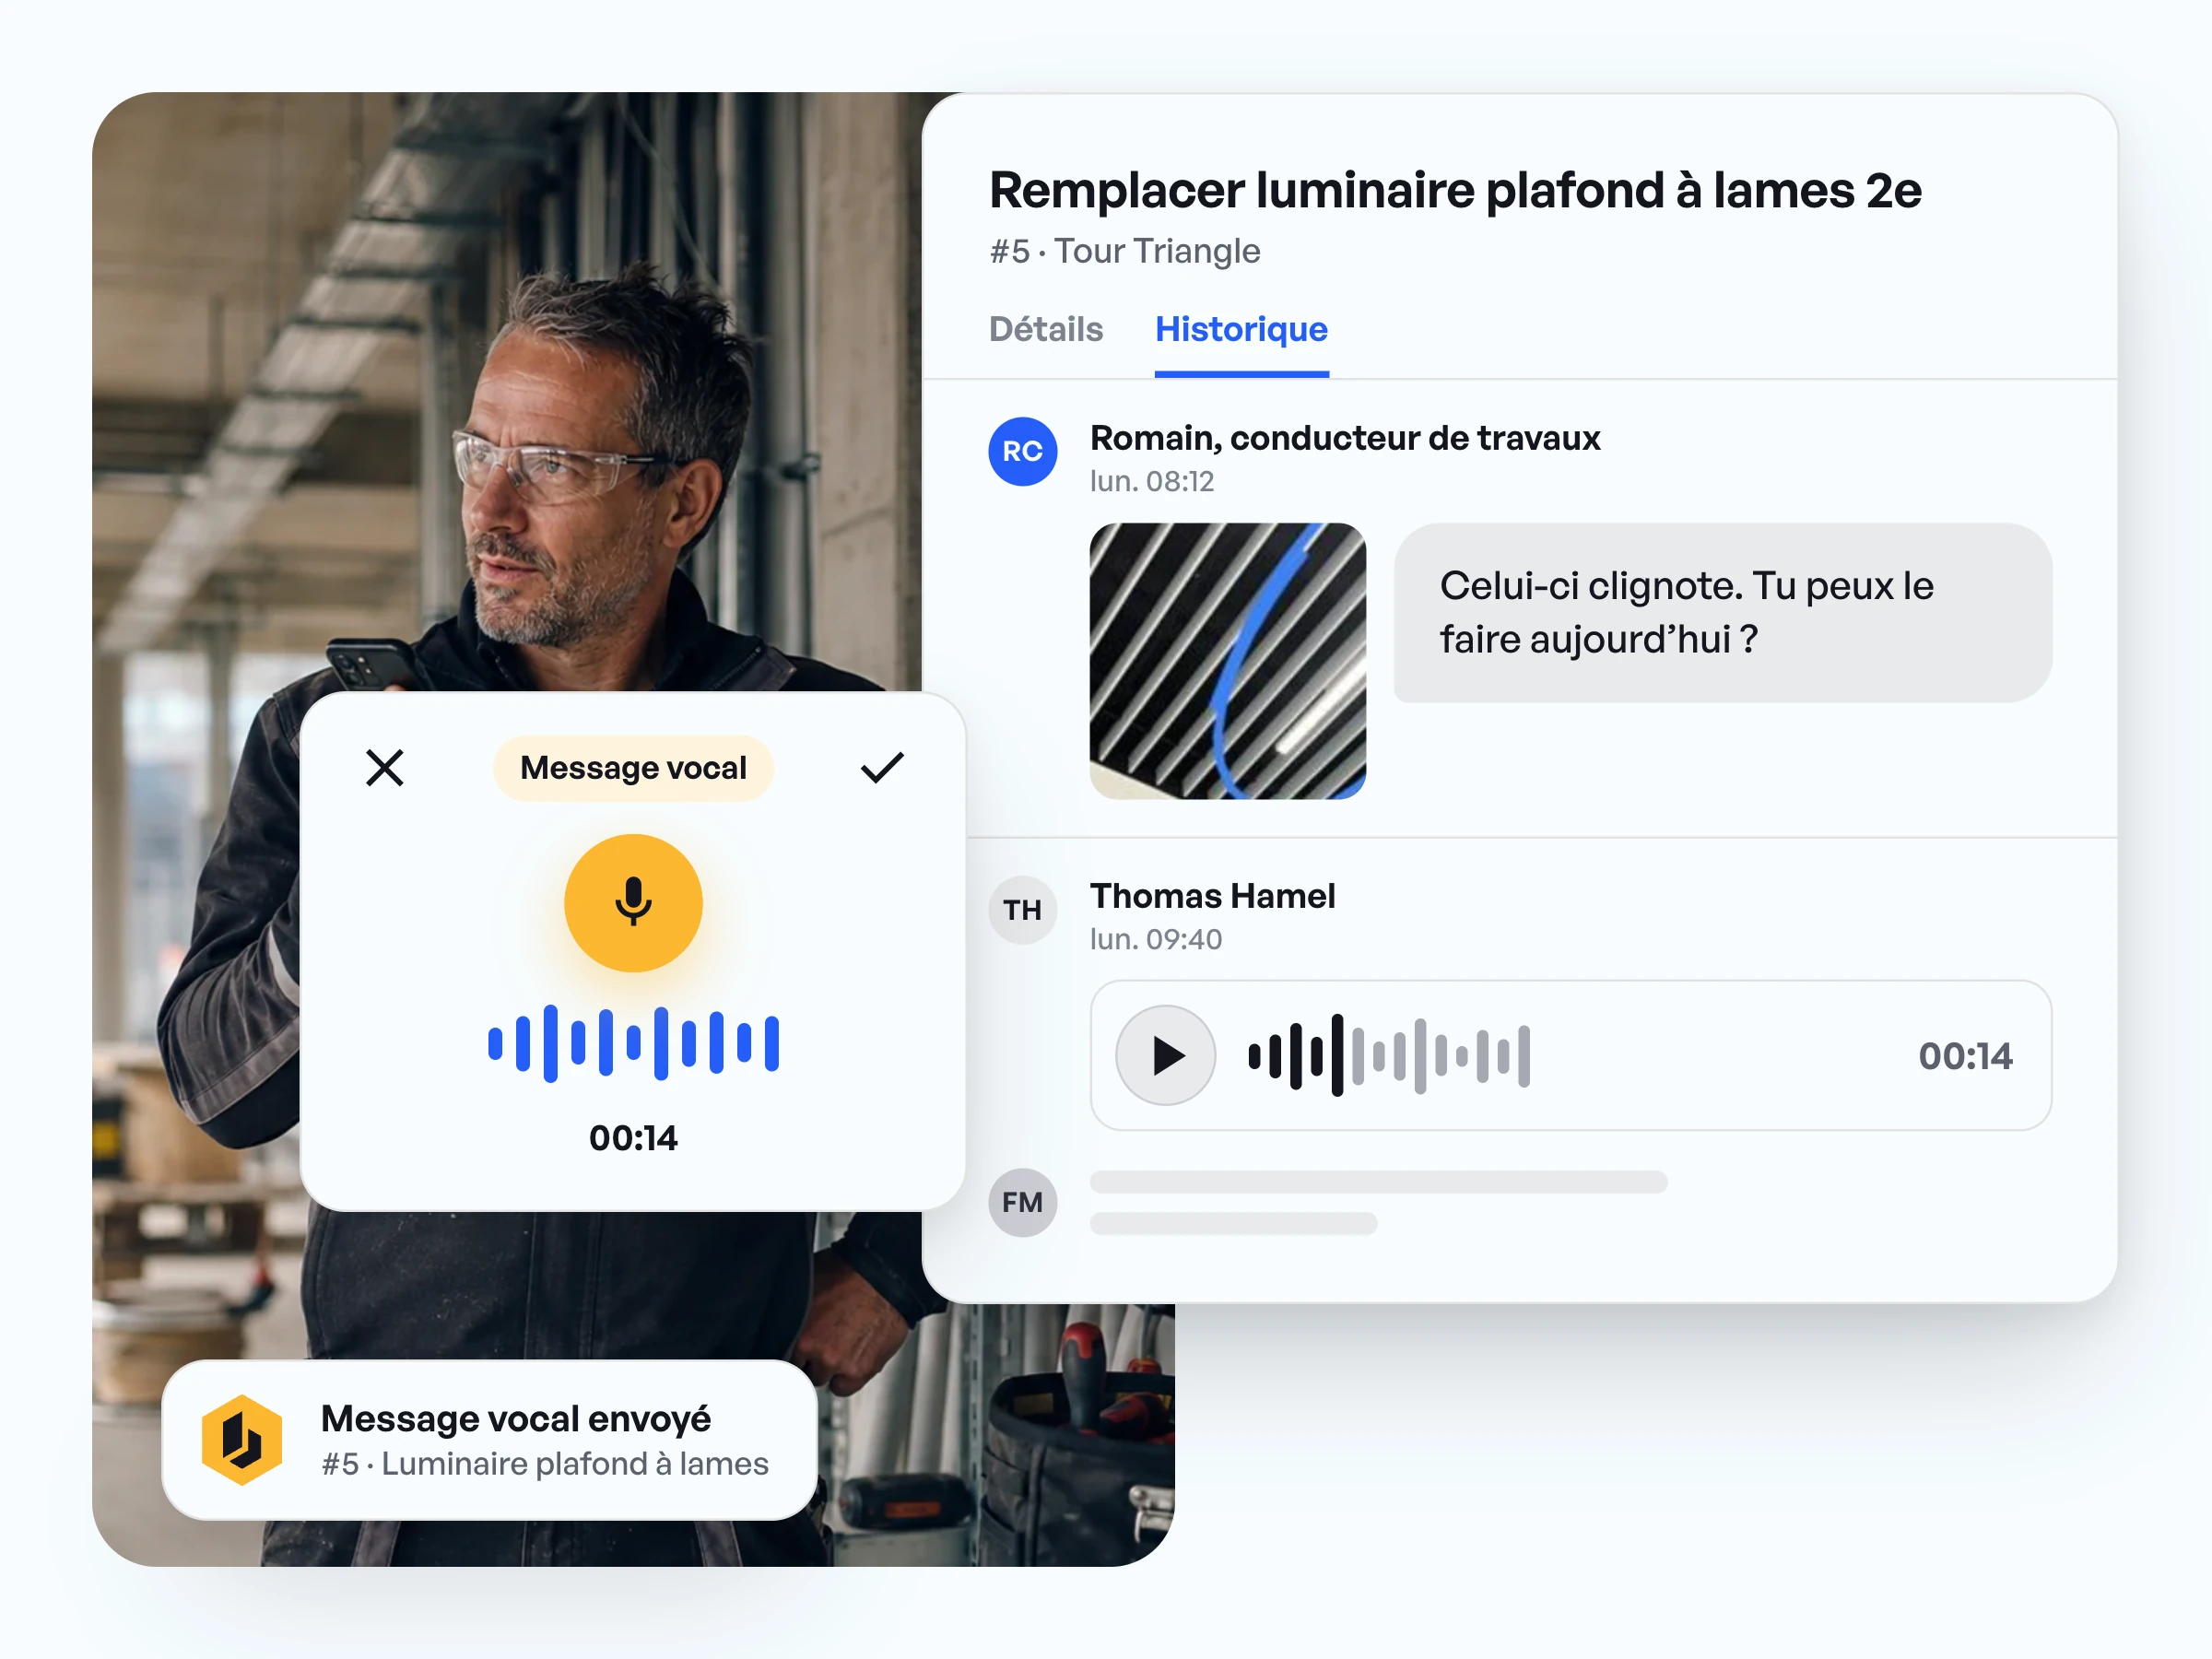
Task: Click the 'lun. 09:40' timestamp
Action: tap(1156, 939)
